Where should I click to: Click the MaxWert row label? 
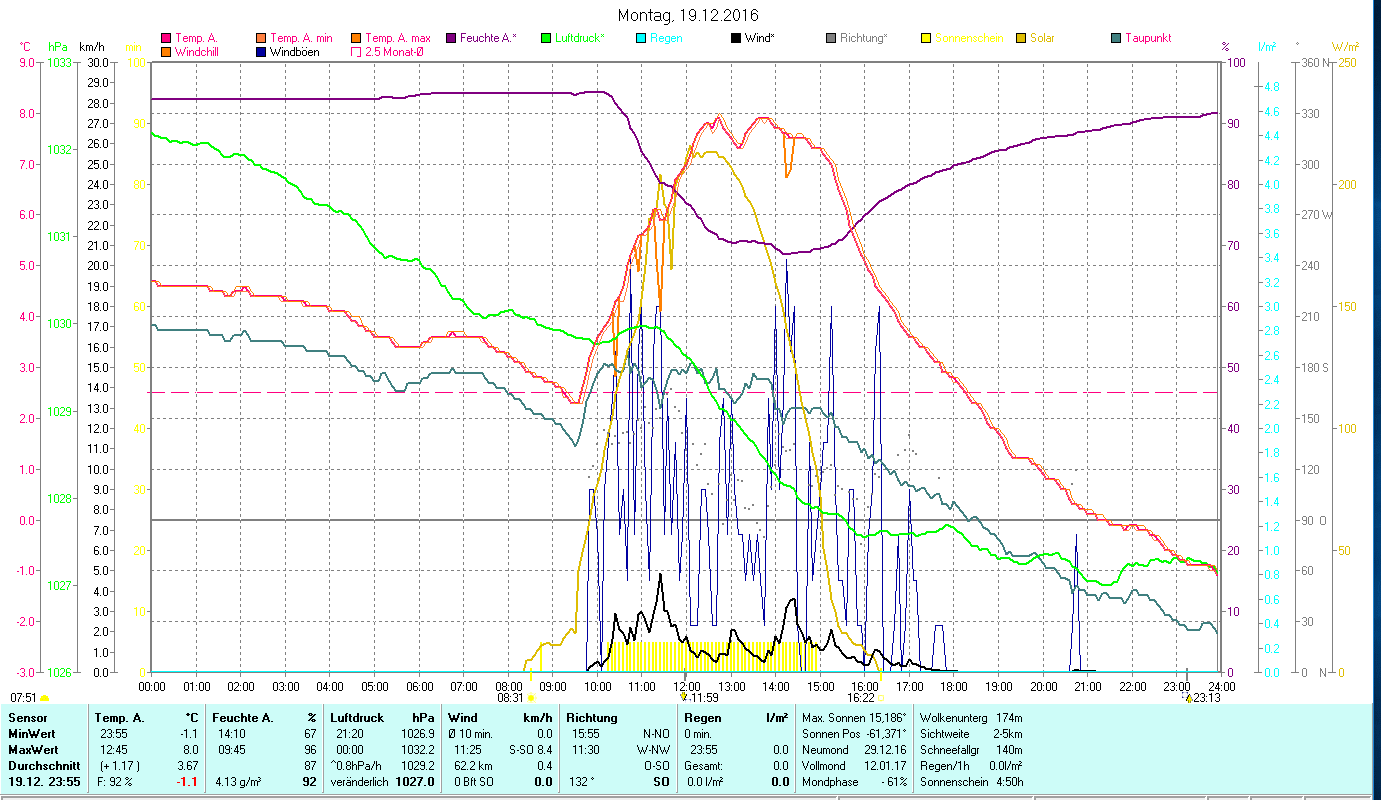(31, 749)
